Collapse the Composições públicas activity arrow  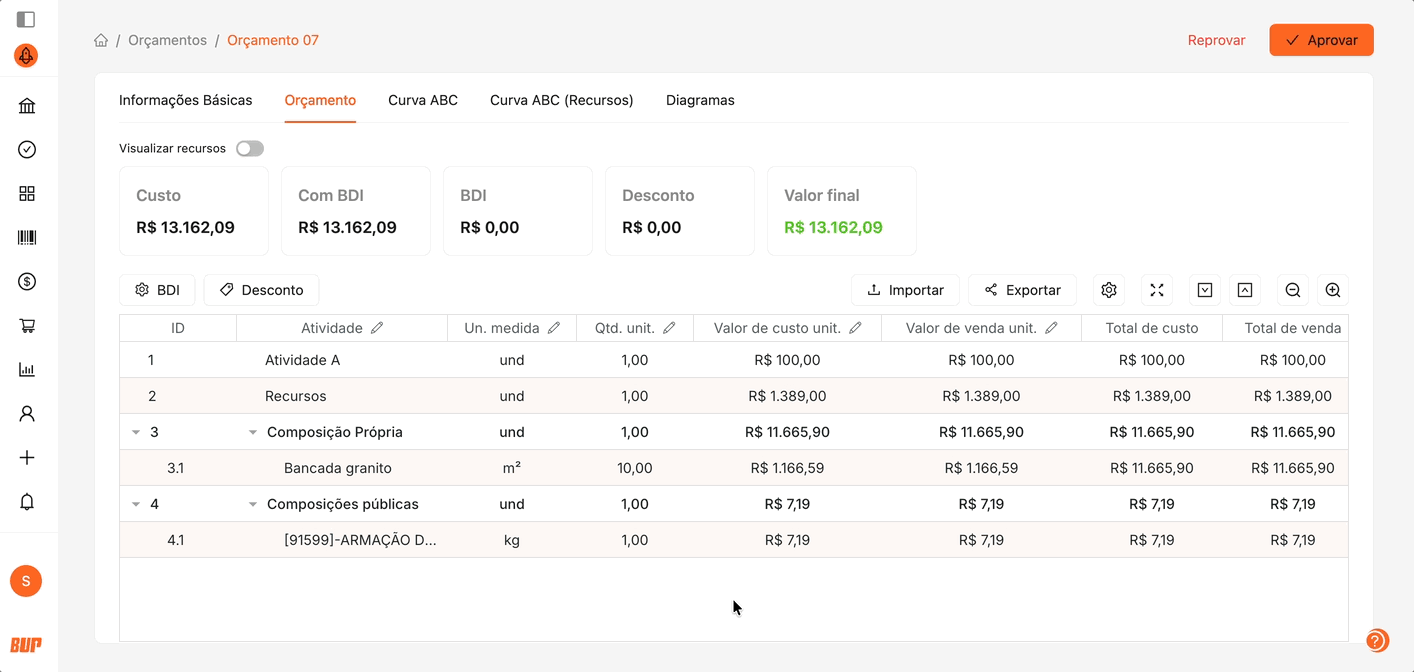[253, 505]
